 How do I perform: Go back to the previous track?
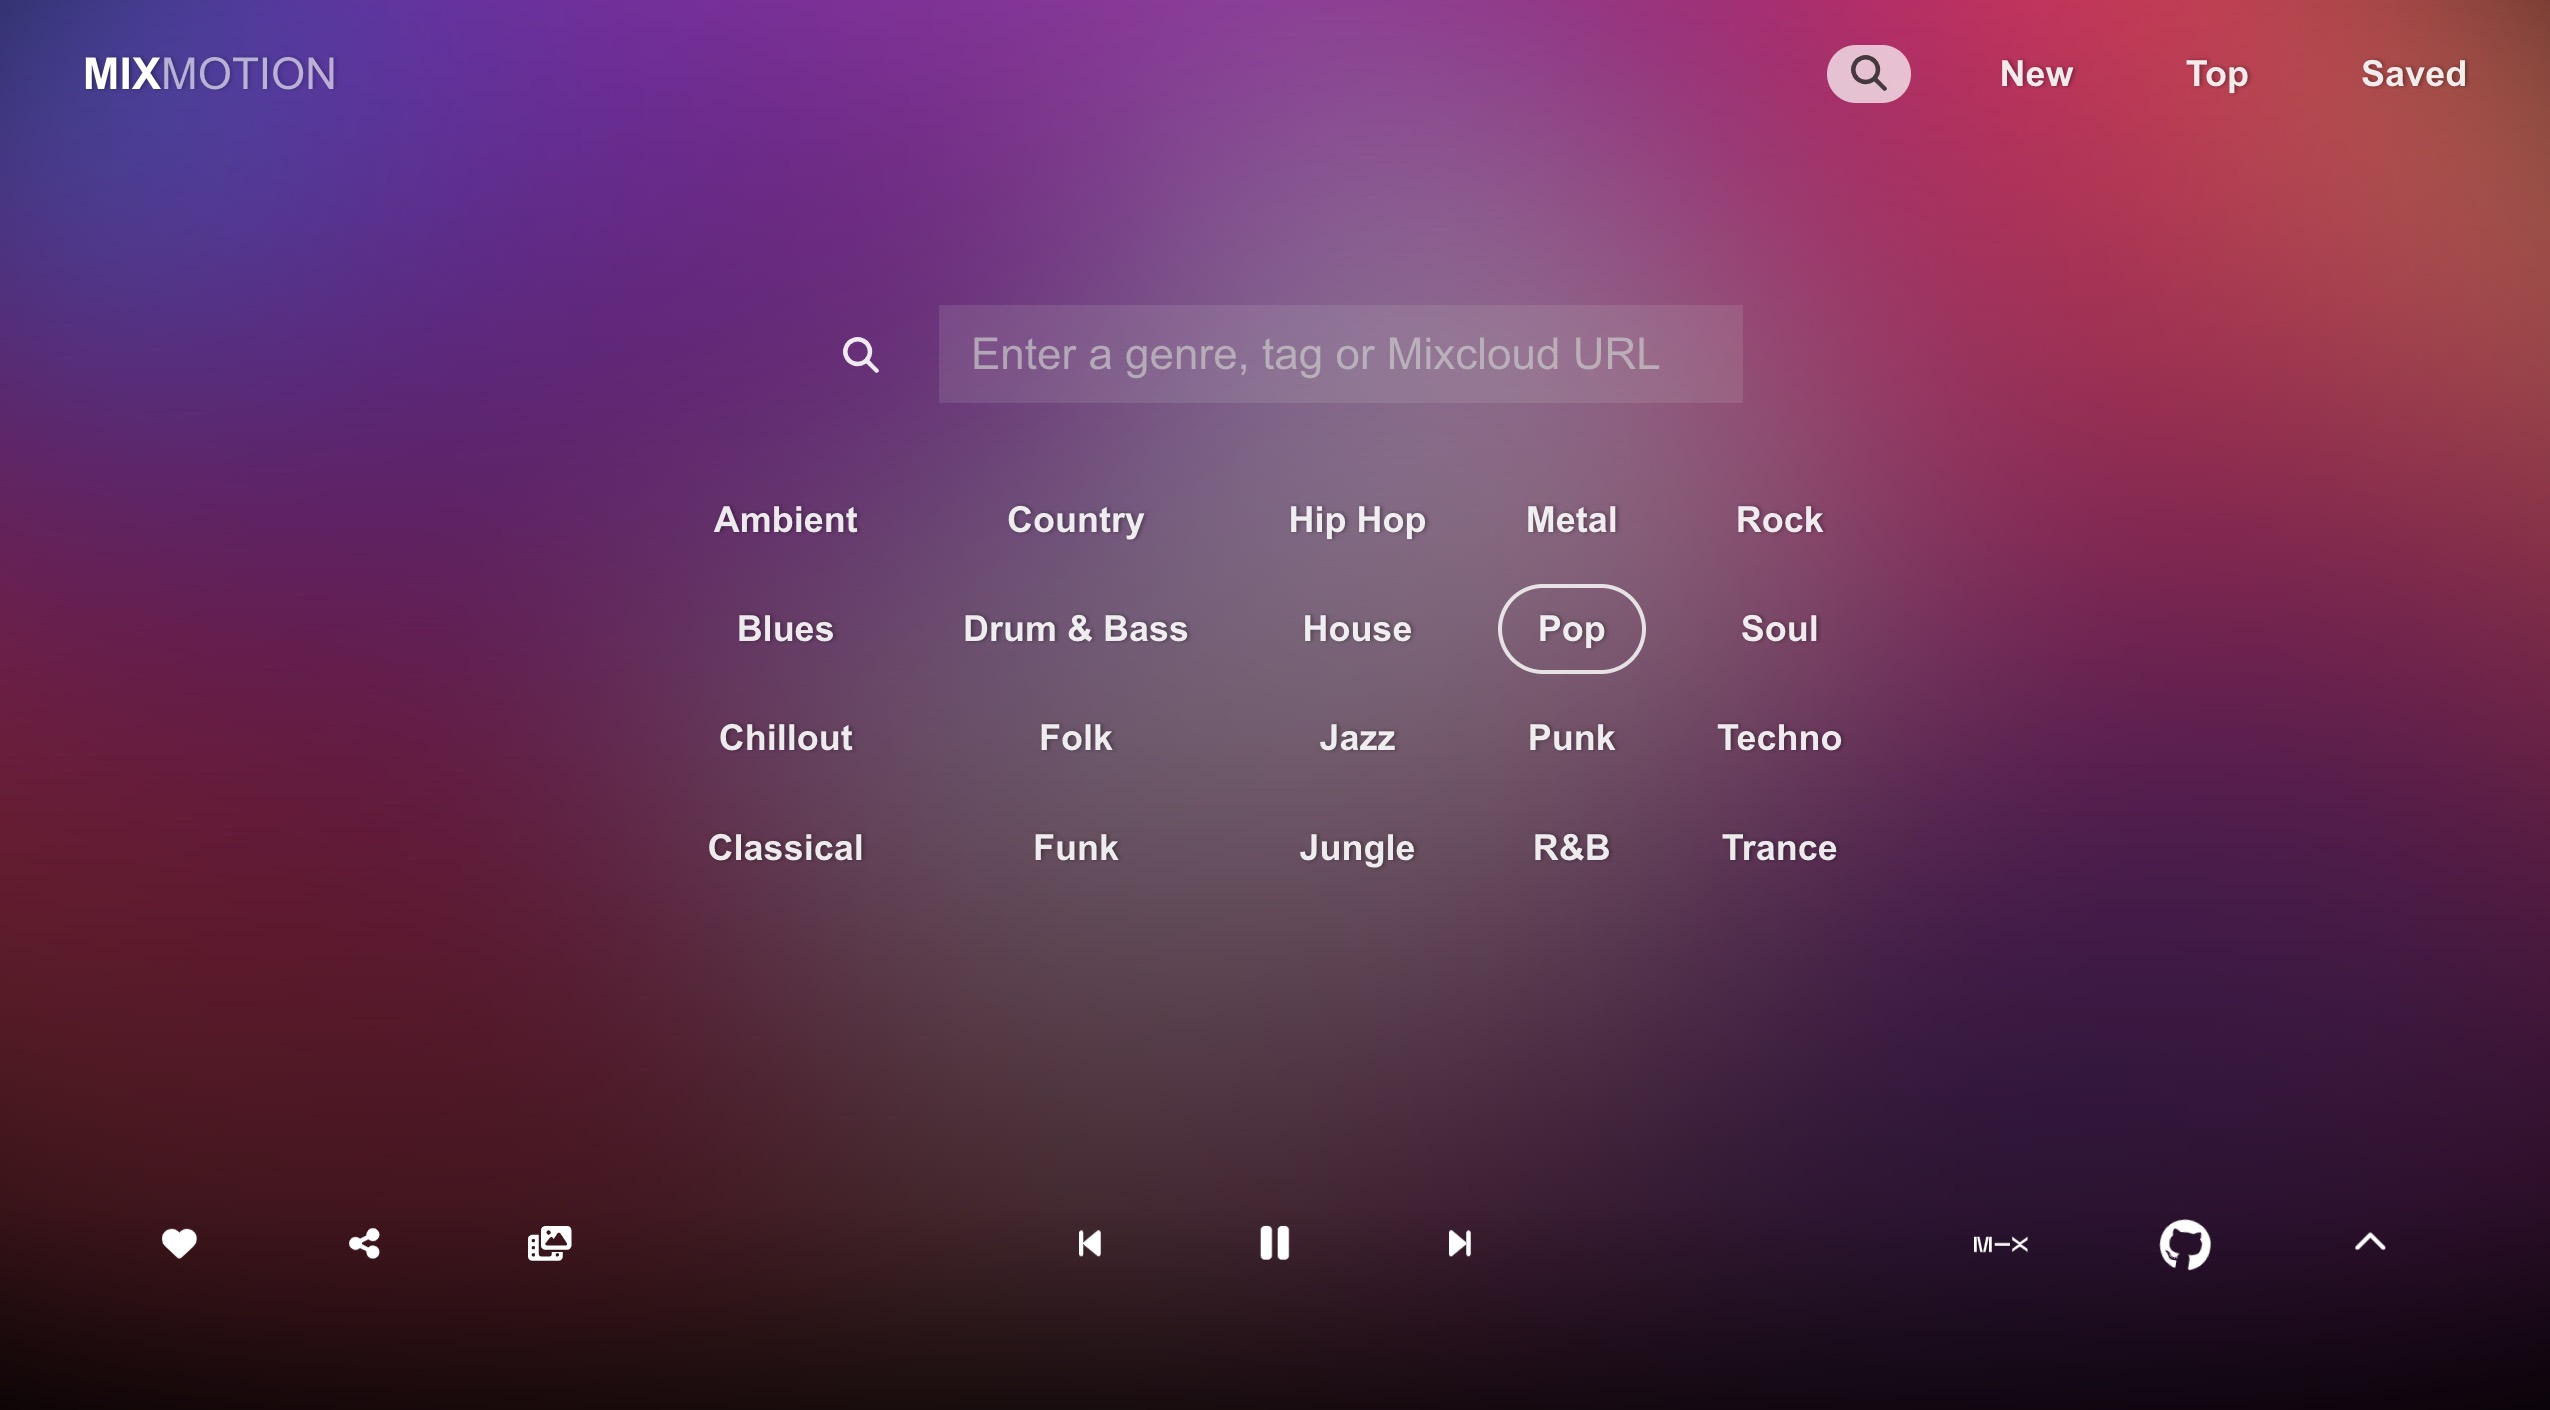click(x=1089, y=1243)
